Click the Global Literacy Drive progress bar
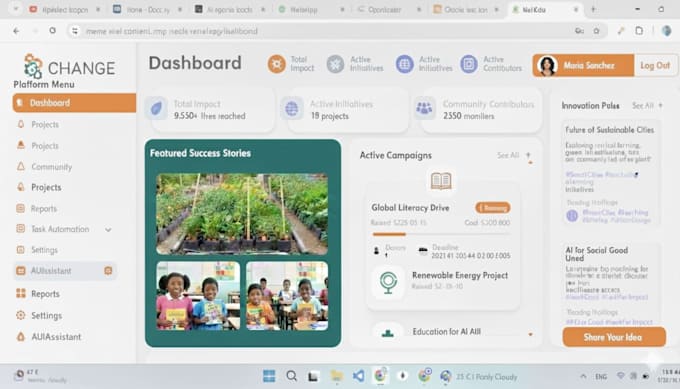This screenshot has height=389, width=680. pyautogui.click(x=441, y=234)
